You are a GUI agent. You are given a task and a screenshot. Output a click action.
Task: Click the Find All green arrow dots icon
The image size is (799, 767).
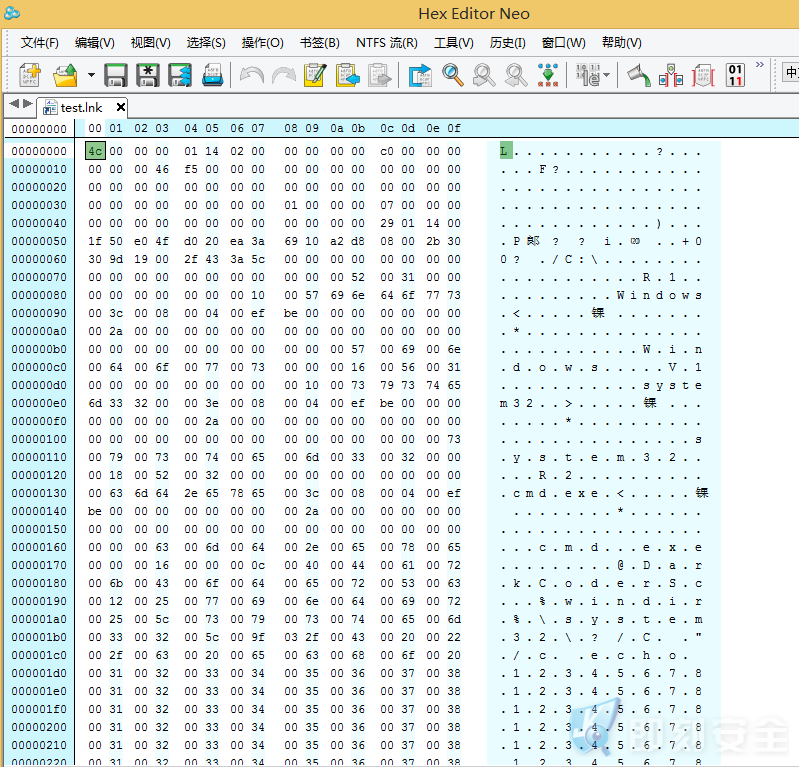point(548,75)
